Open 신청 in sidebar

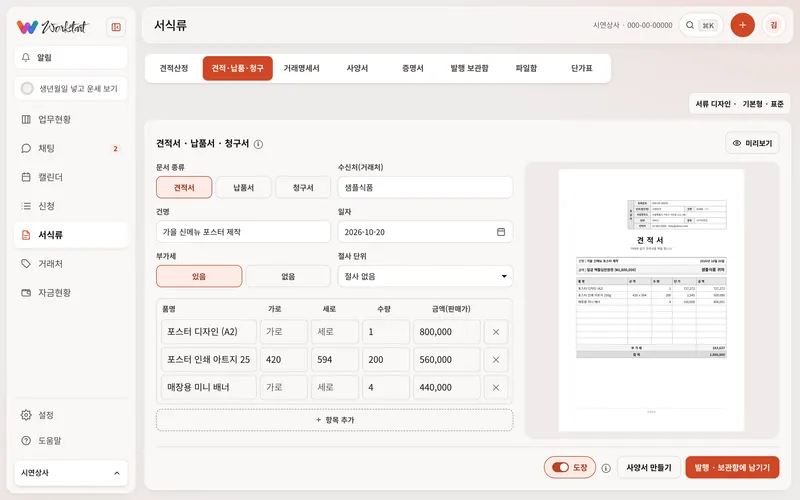71,206
